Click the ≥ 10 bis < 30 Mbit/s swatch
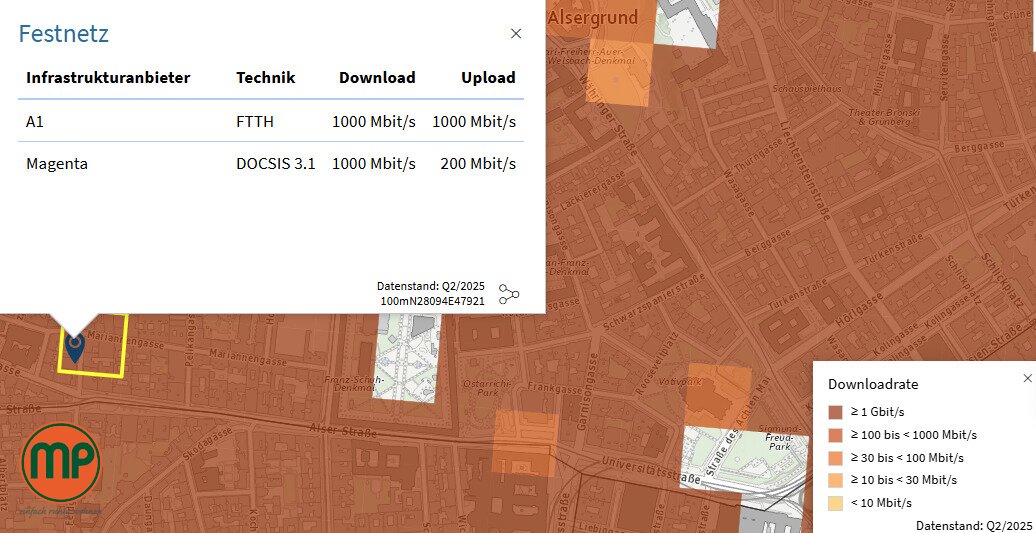Image resolution: width=1036 pixels, height=533 pixels. [x=835, y=480]
